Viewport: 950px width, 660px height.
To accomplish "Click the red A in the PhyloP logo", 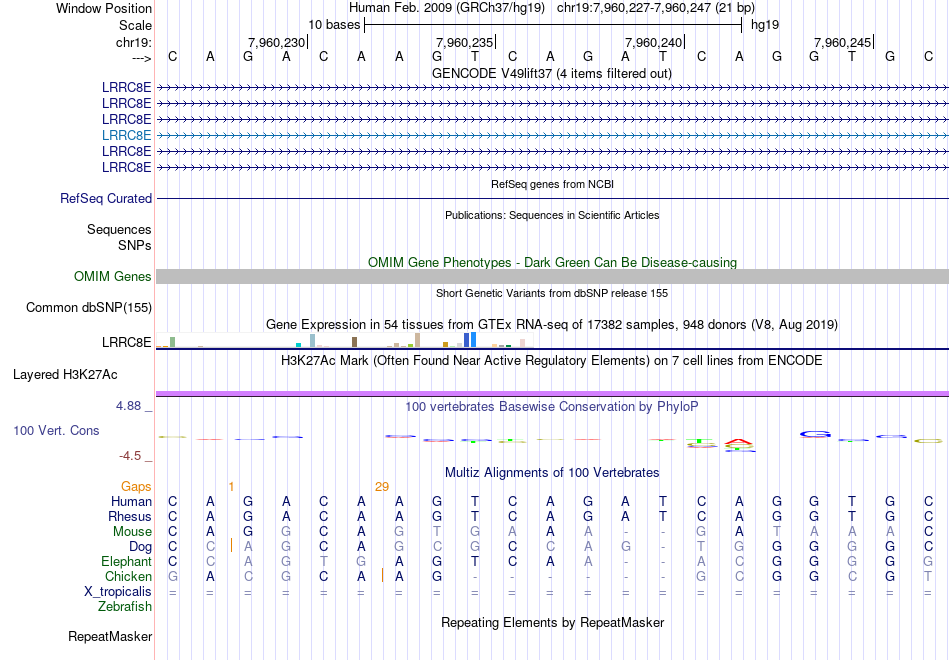I will 739,442.
